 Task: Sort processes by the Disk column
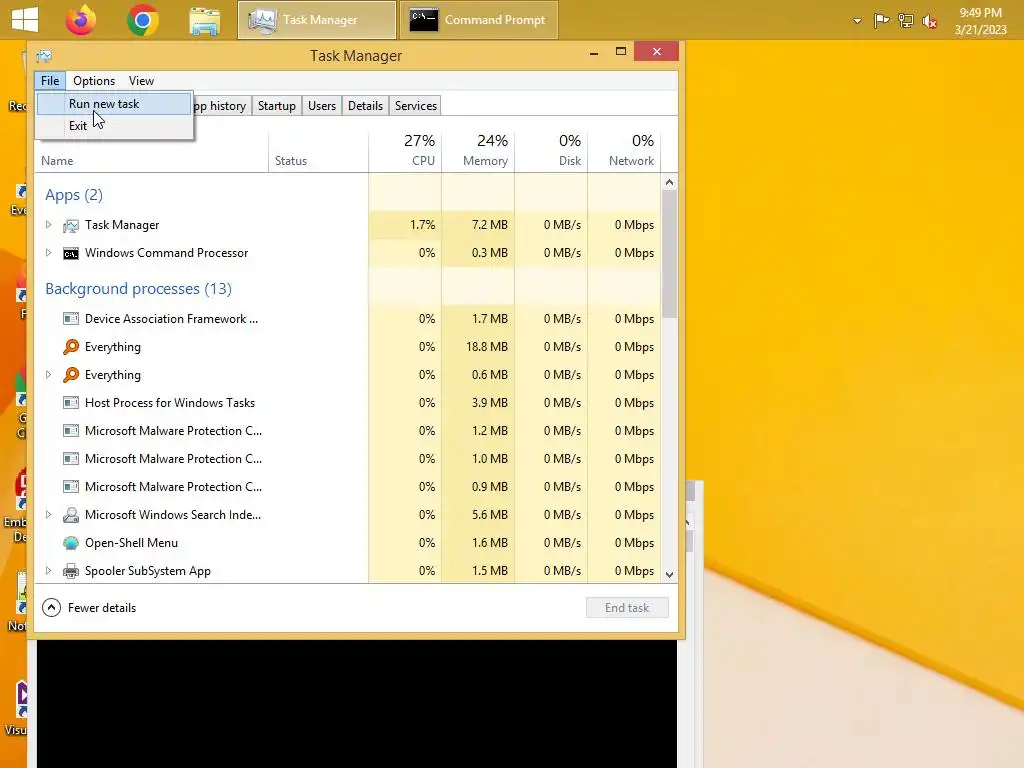point(552,152)
